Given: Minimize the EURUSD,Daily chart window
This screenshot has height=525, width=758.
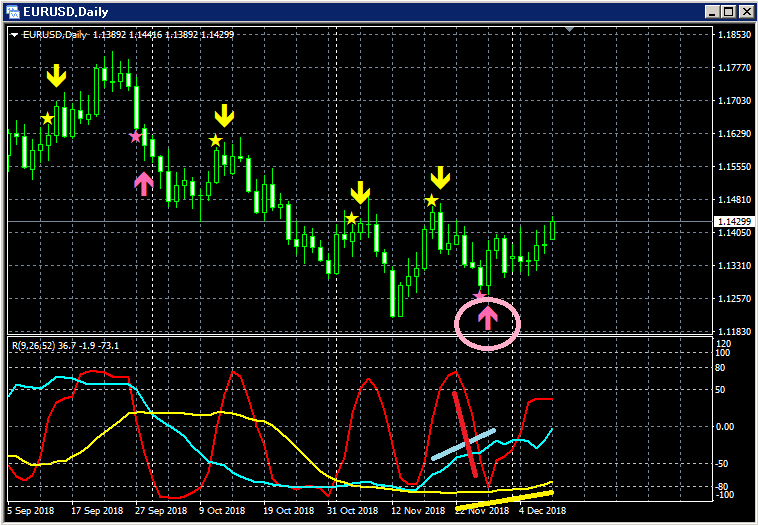Looking at the screenshot, I should pos(712,12).
